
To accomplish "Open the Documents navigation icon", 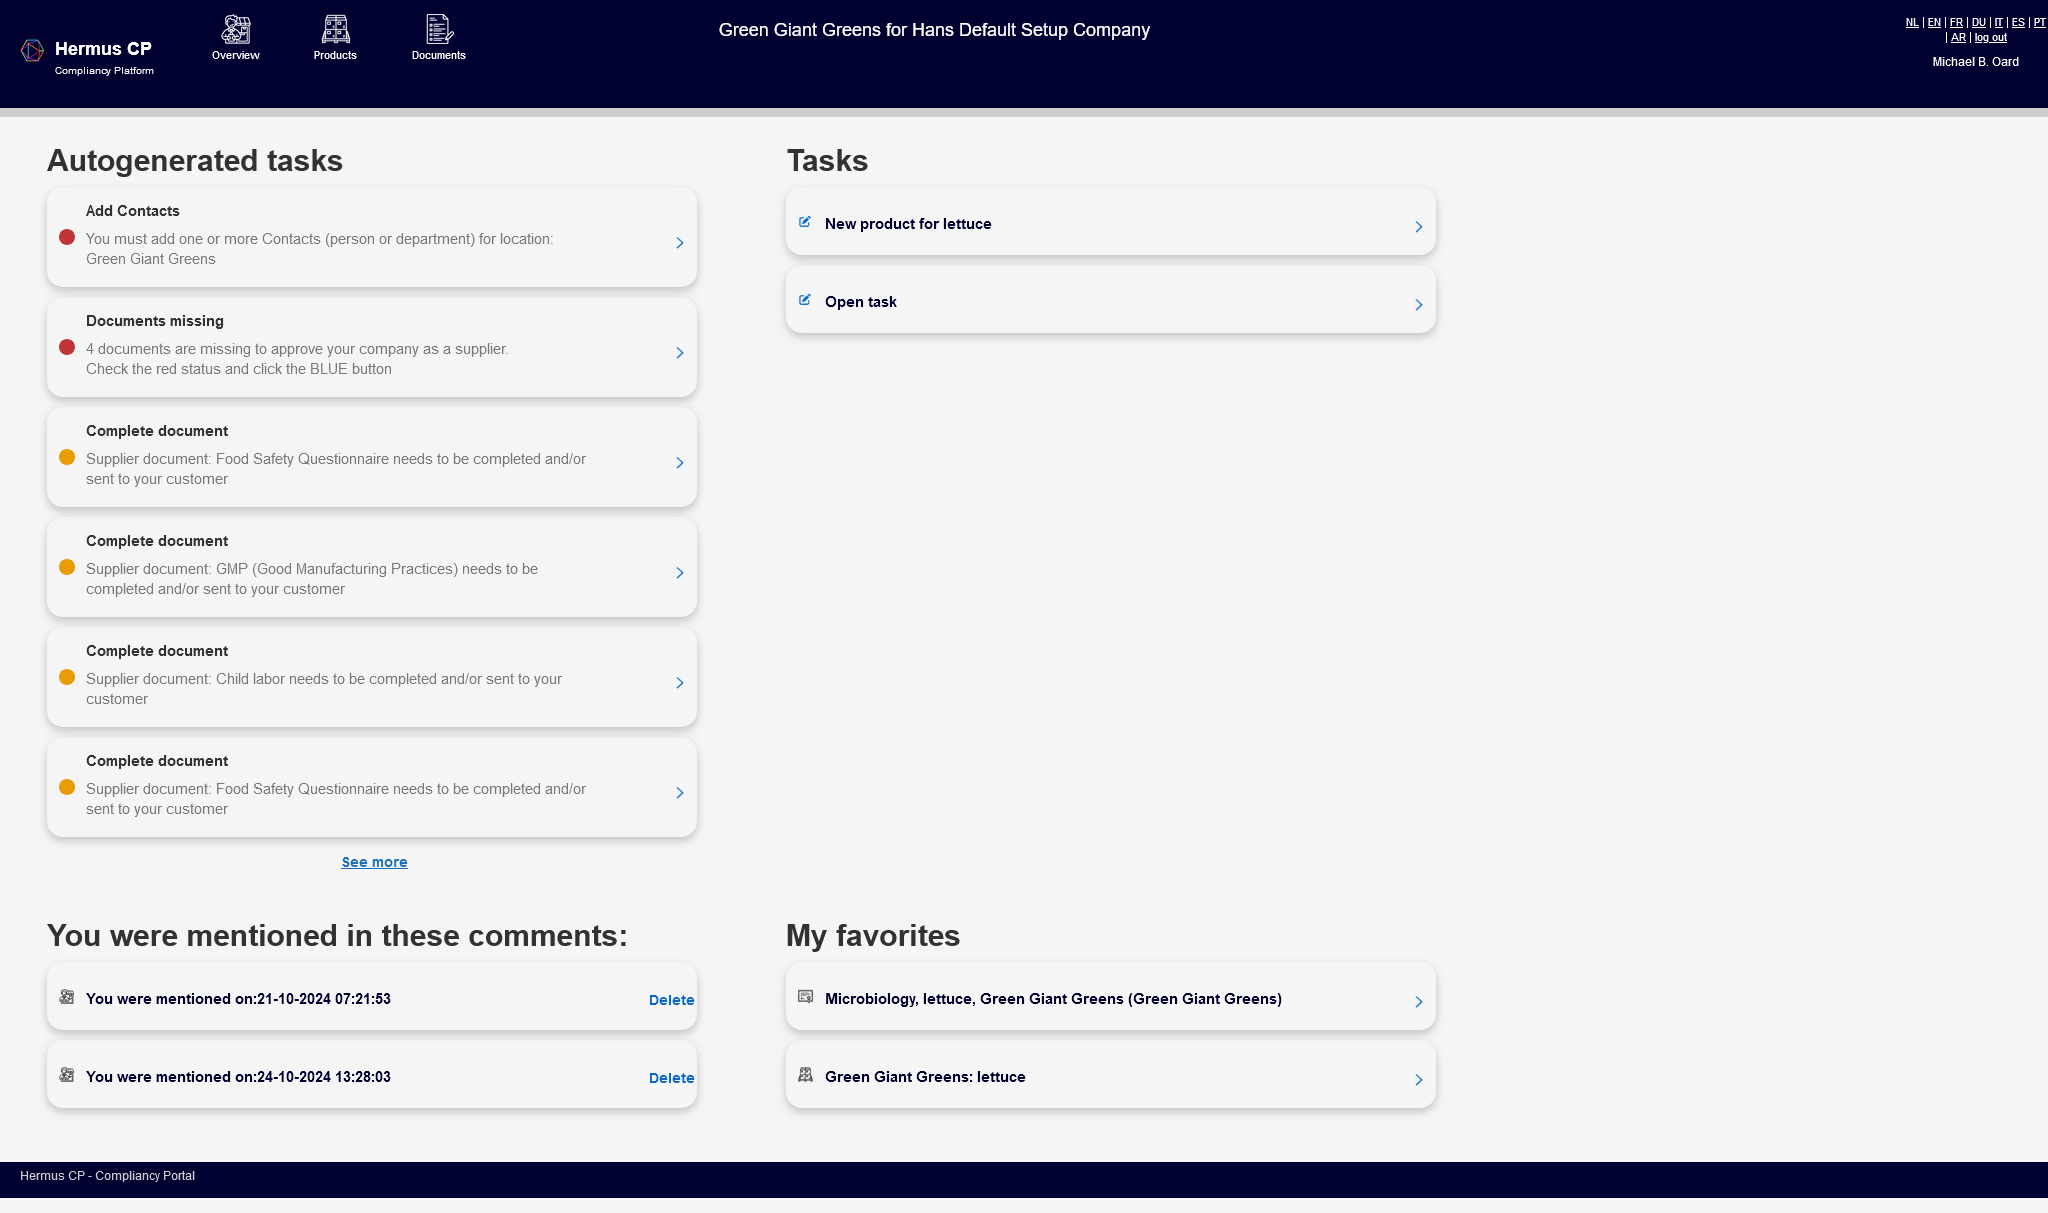I will pos(439,29).
